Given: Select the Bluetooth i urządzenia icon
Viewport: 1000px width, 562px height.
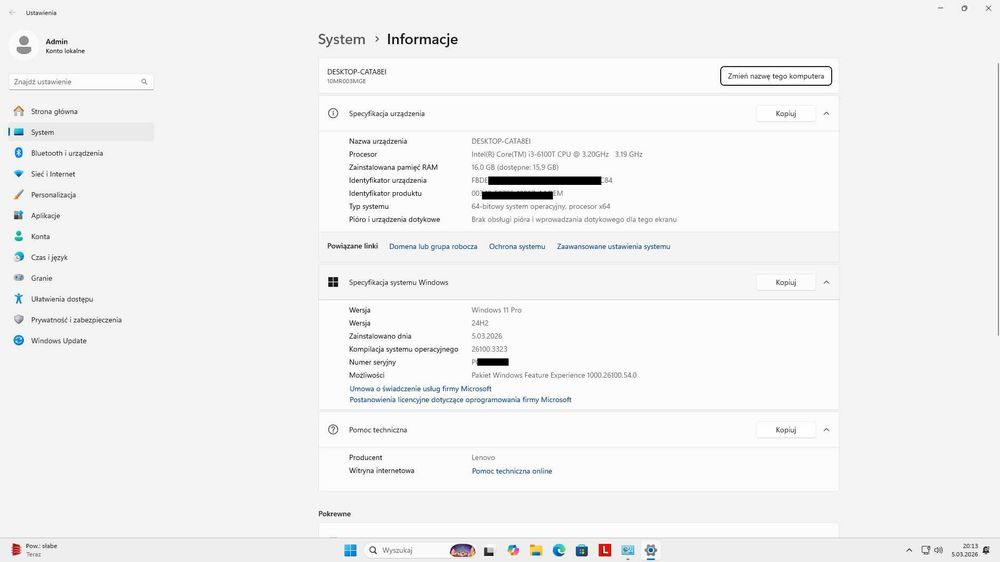Looking at the screenshot, I should pyautogui.click(x=18, y=153).
